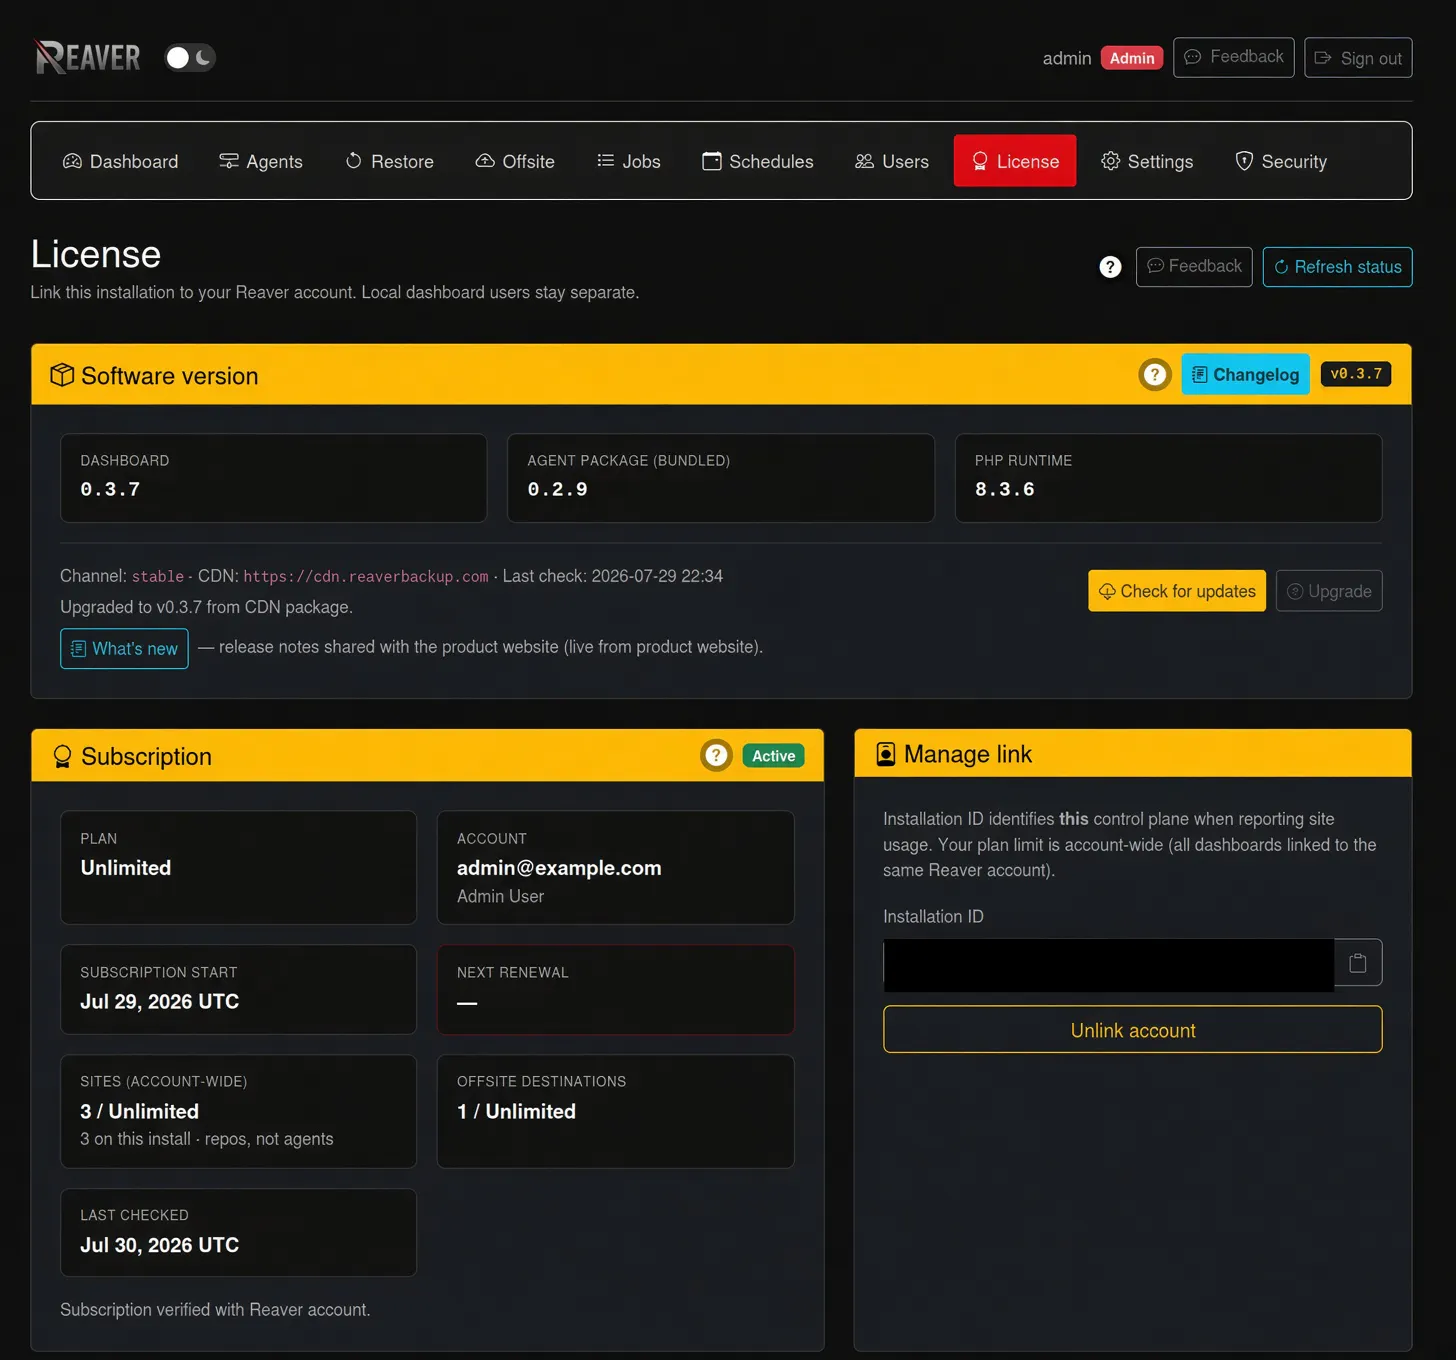The height and width of the screenshot is (1360, 1456).
Task: Click the v0.3.7 version badge
Action: point(1355,374)
